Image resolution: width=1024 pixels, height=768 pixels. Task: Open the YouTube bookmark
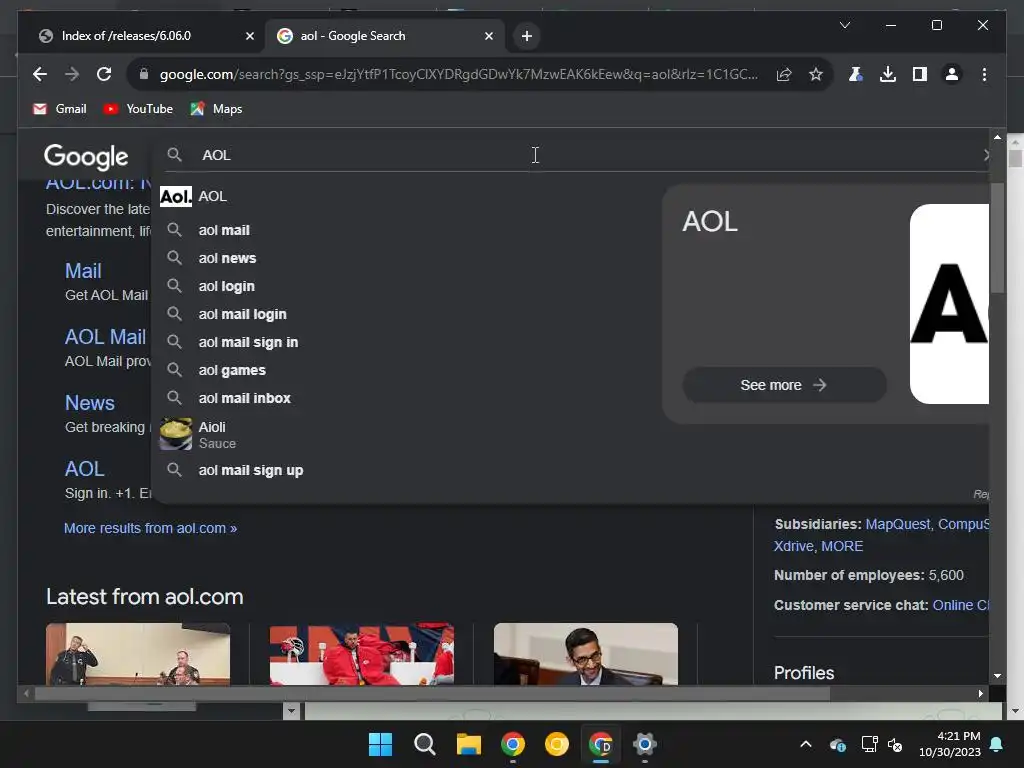[x=138, y=109]
